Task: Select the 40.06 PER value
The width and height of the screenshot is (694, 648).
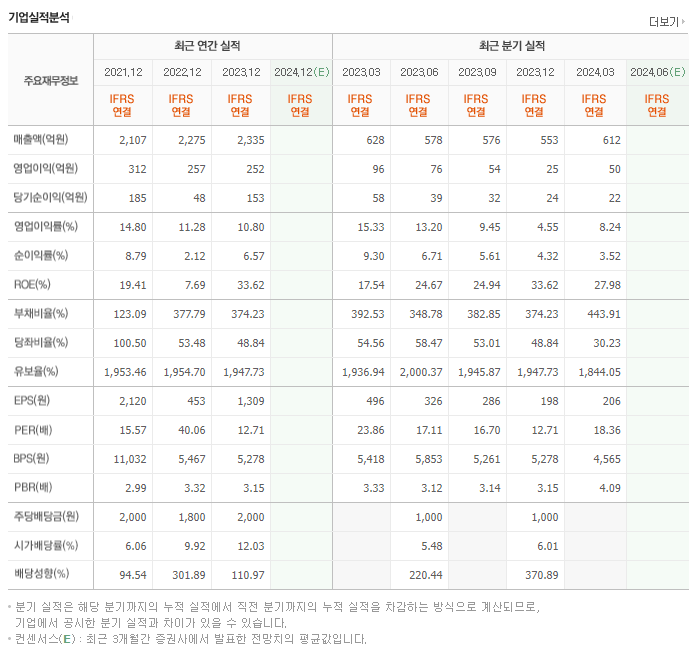Action: (x=192, y=430)
